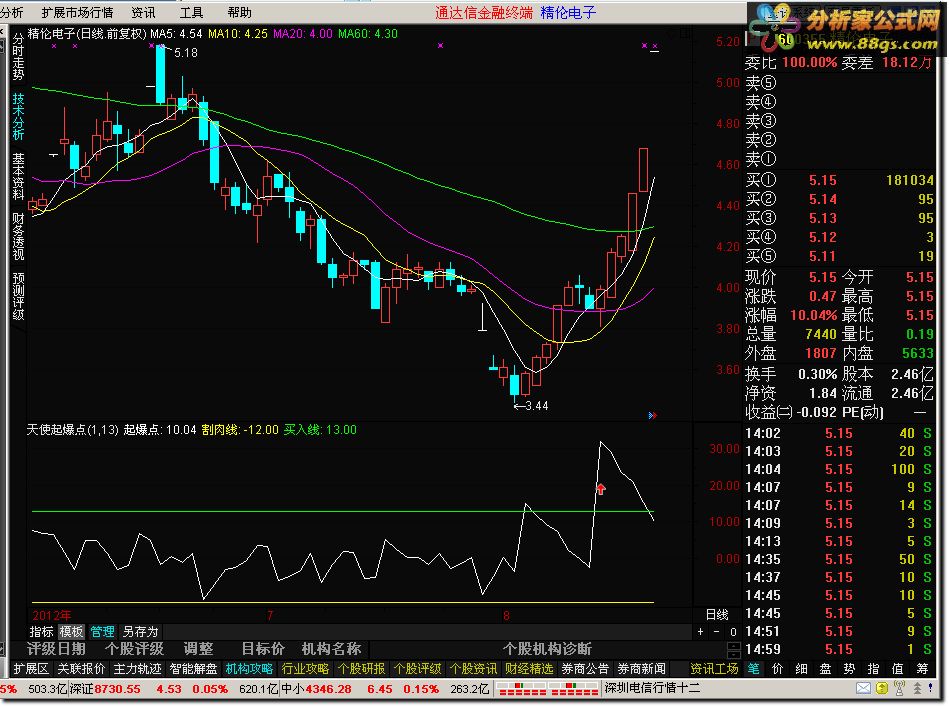Open the mail message icon in status bar
The image size is (949, 706).
tap(863, 688)
